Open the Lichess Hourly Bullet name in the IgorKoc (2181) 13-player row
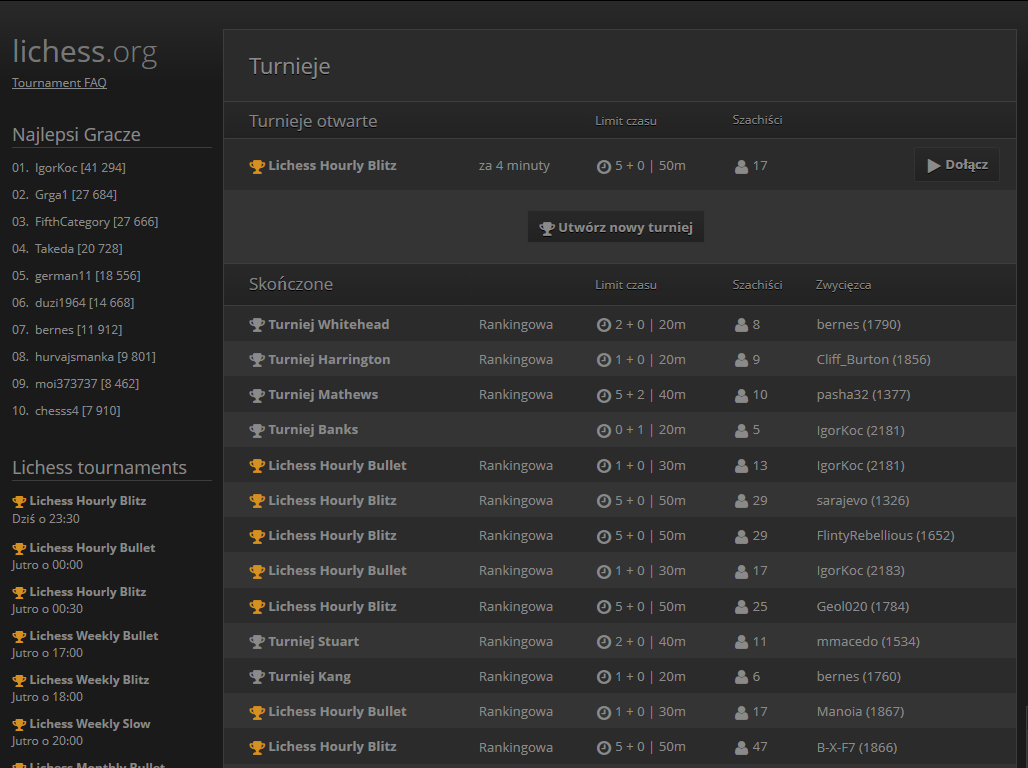 click(337, 465)
